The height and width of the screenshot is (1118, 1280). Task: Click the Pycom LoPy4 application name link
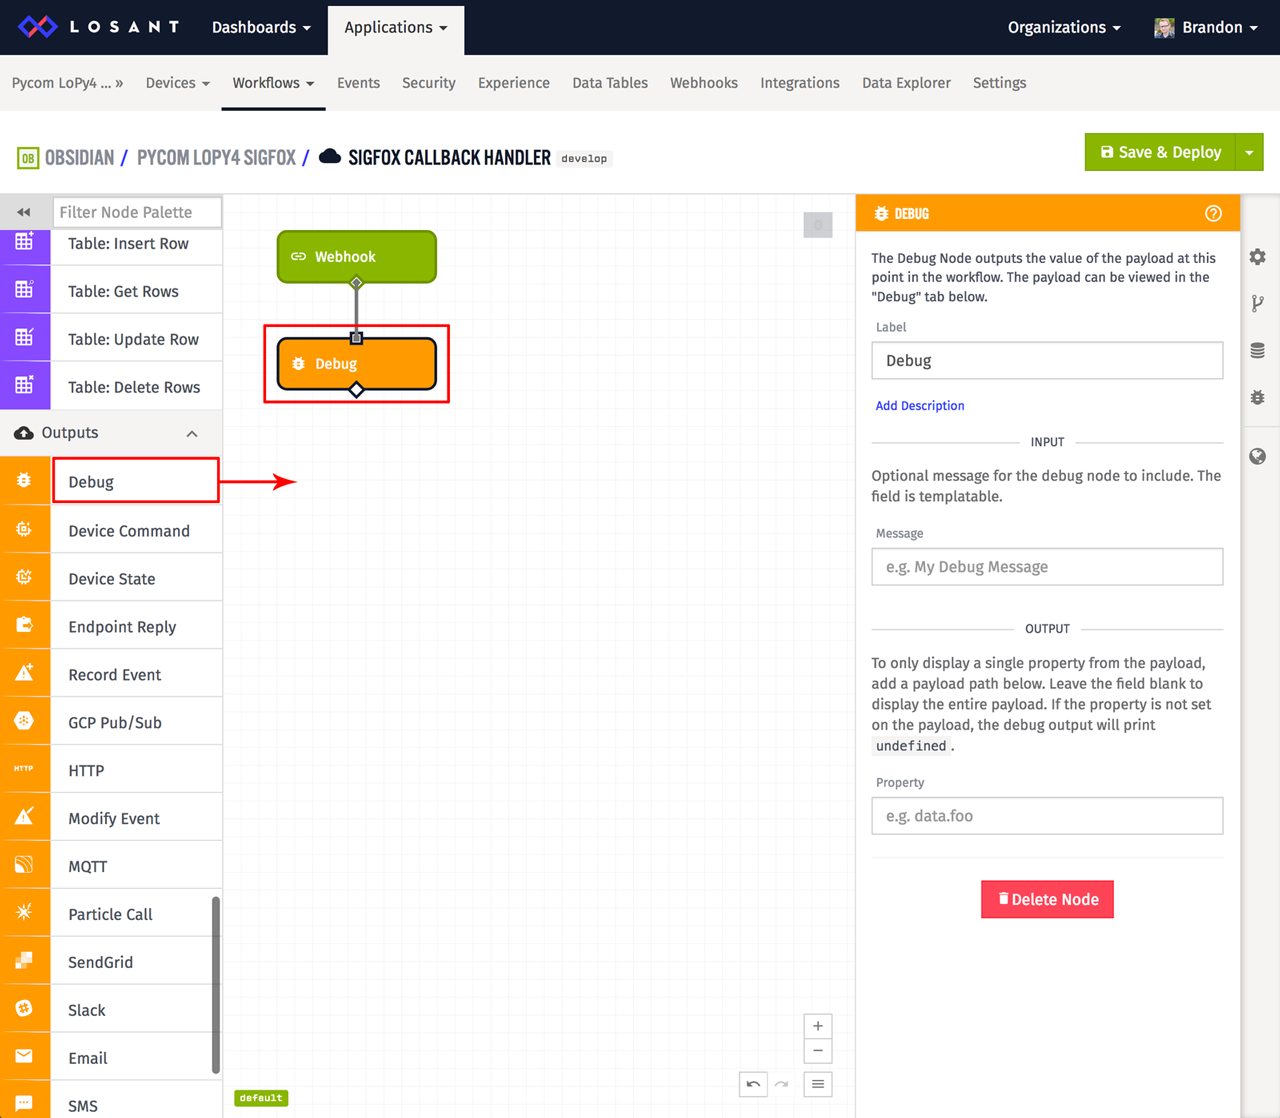pyautogui.click(x=67, y=83)
